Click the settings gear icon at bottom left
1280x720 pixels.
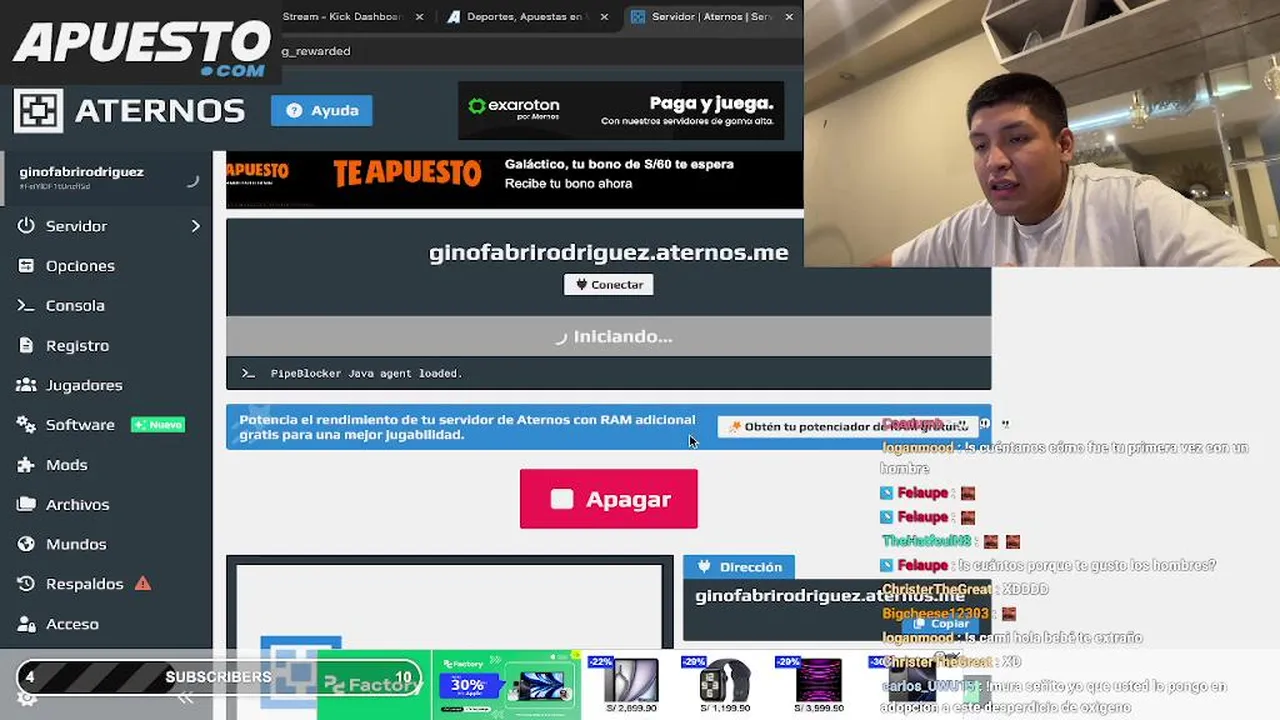(26, 698)
